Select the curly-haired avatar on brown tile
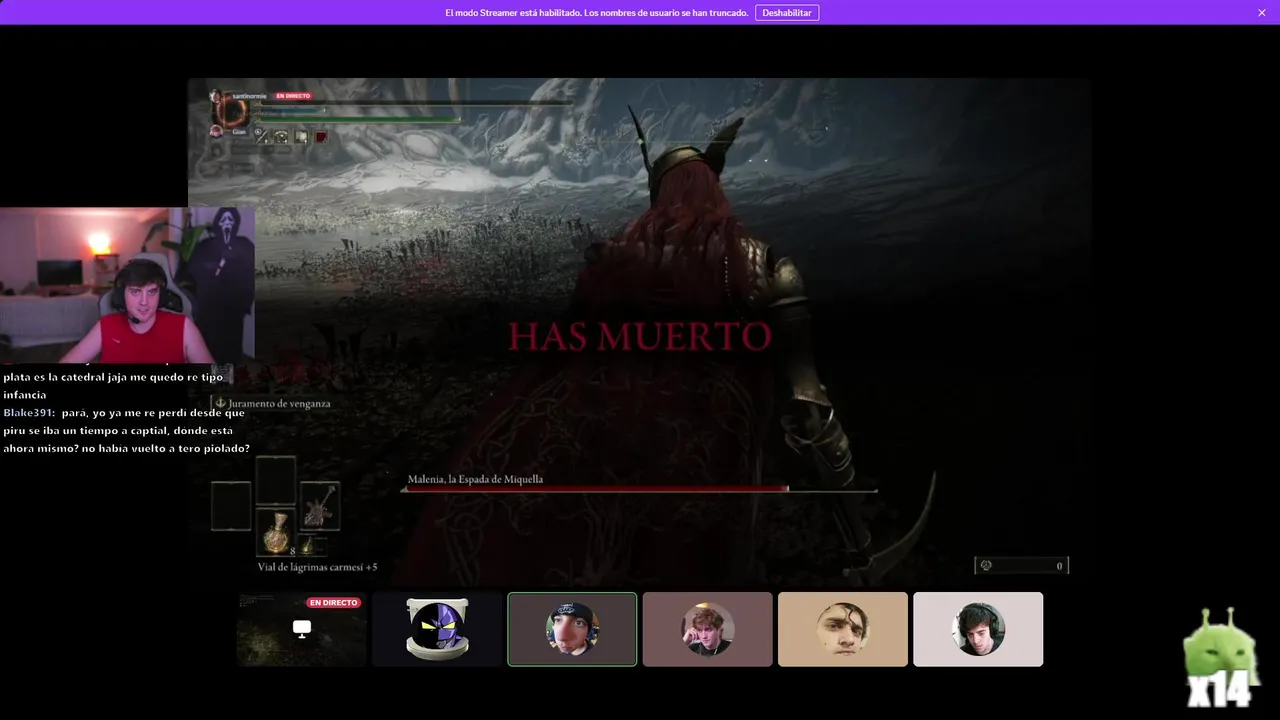 tap(707, 629)
